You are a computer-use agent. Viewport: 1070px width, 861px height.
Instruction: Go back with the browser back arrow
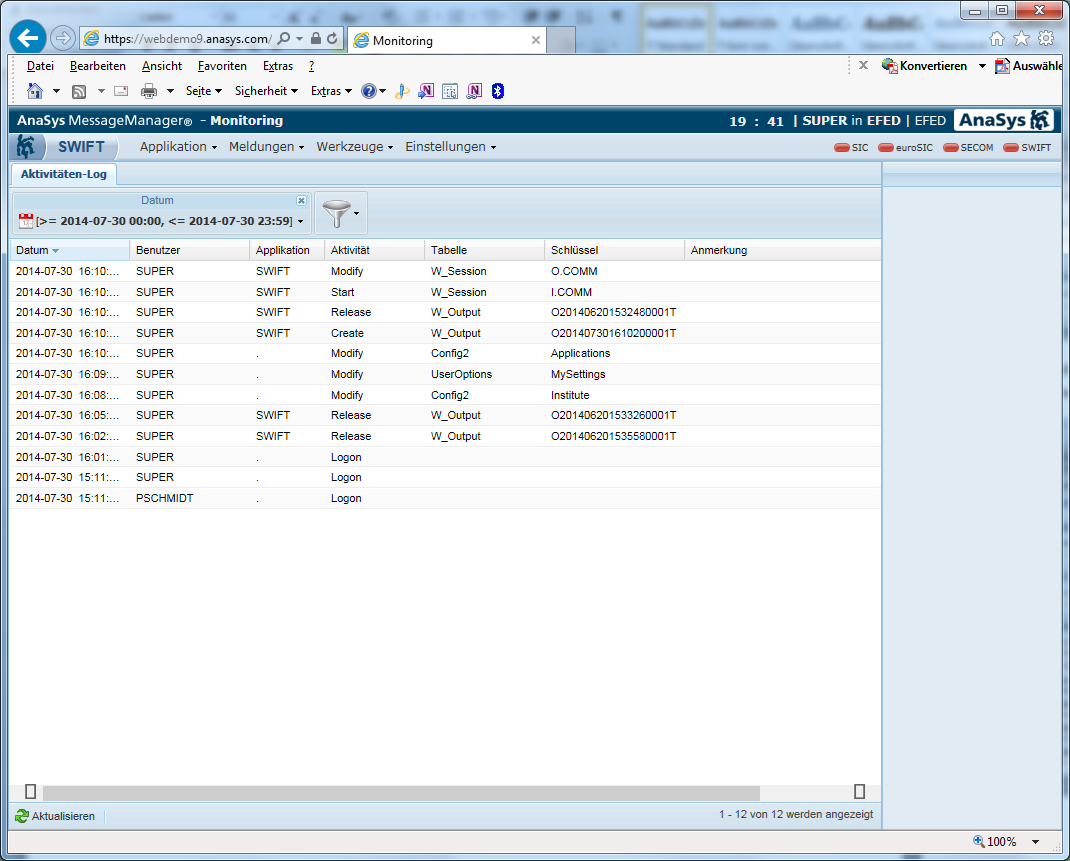(x=28, y=38)
